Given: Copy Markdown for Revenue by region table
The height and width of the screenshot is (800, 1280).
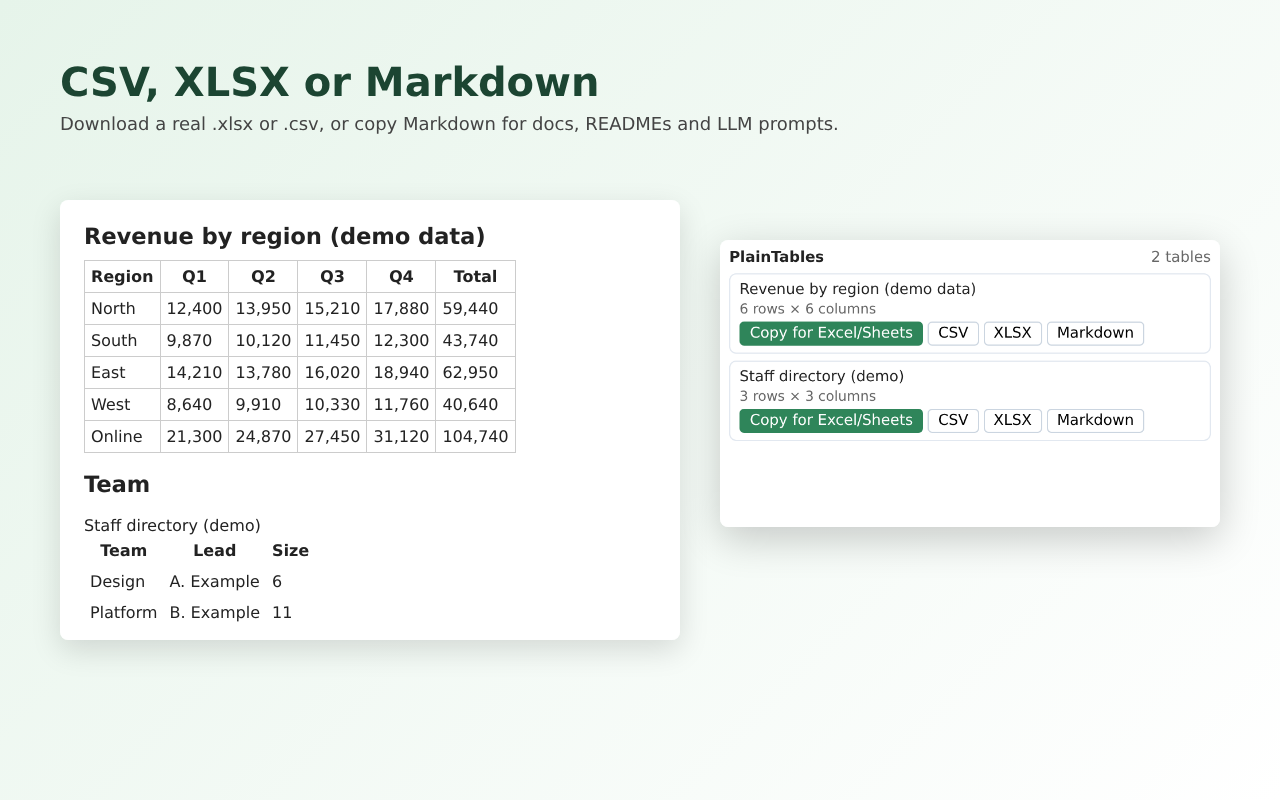Looking at the screenshot, I should pos(1095,333).
